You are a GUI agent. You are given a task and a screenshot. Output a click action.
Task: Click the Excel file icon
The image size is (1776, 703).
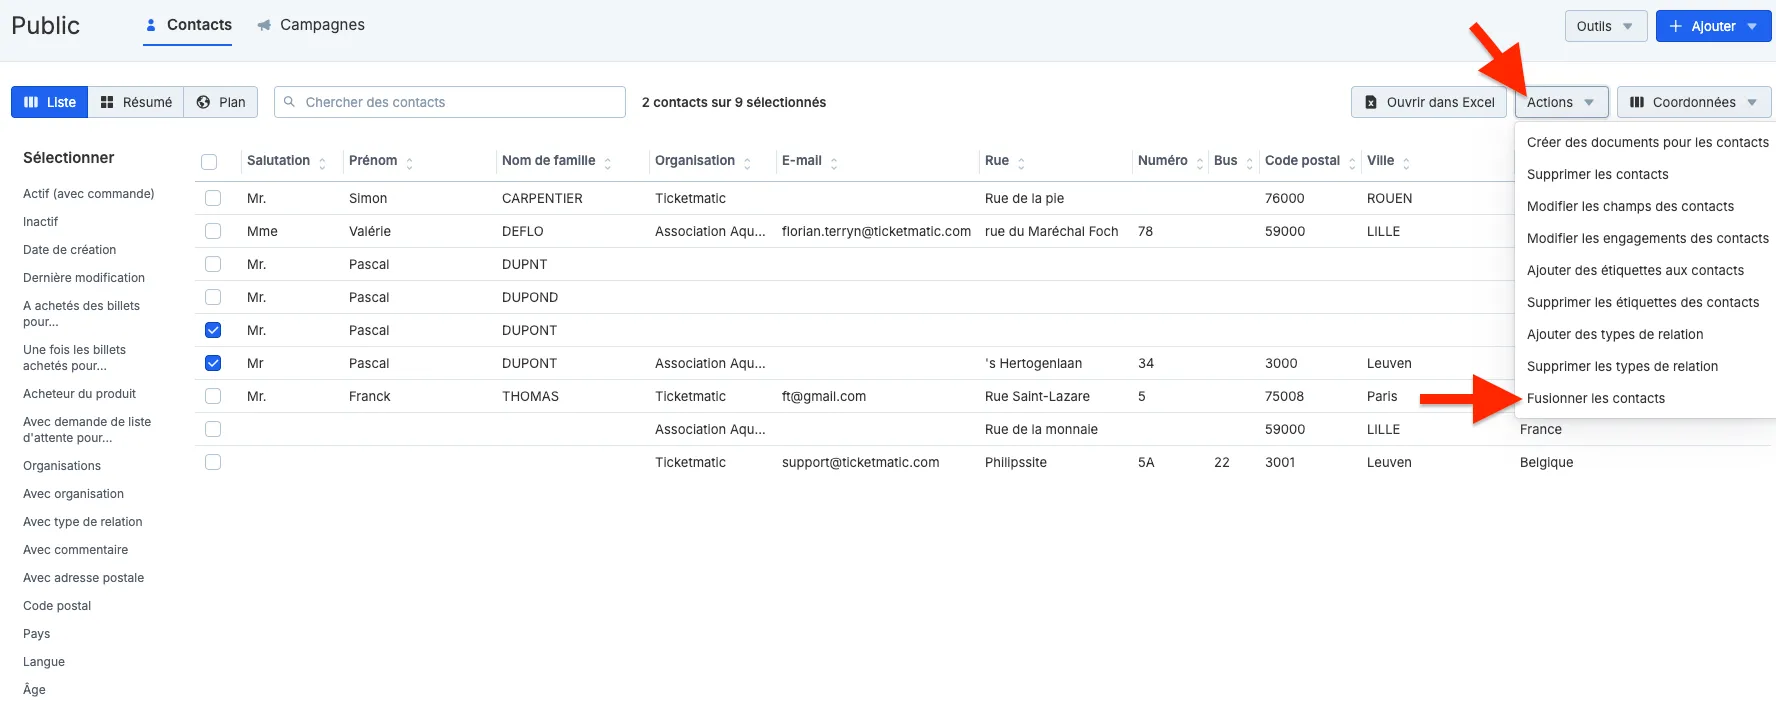pos(1371,102)
